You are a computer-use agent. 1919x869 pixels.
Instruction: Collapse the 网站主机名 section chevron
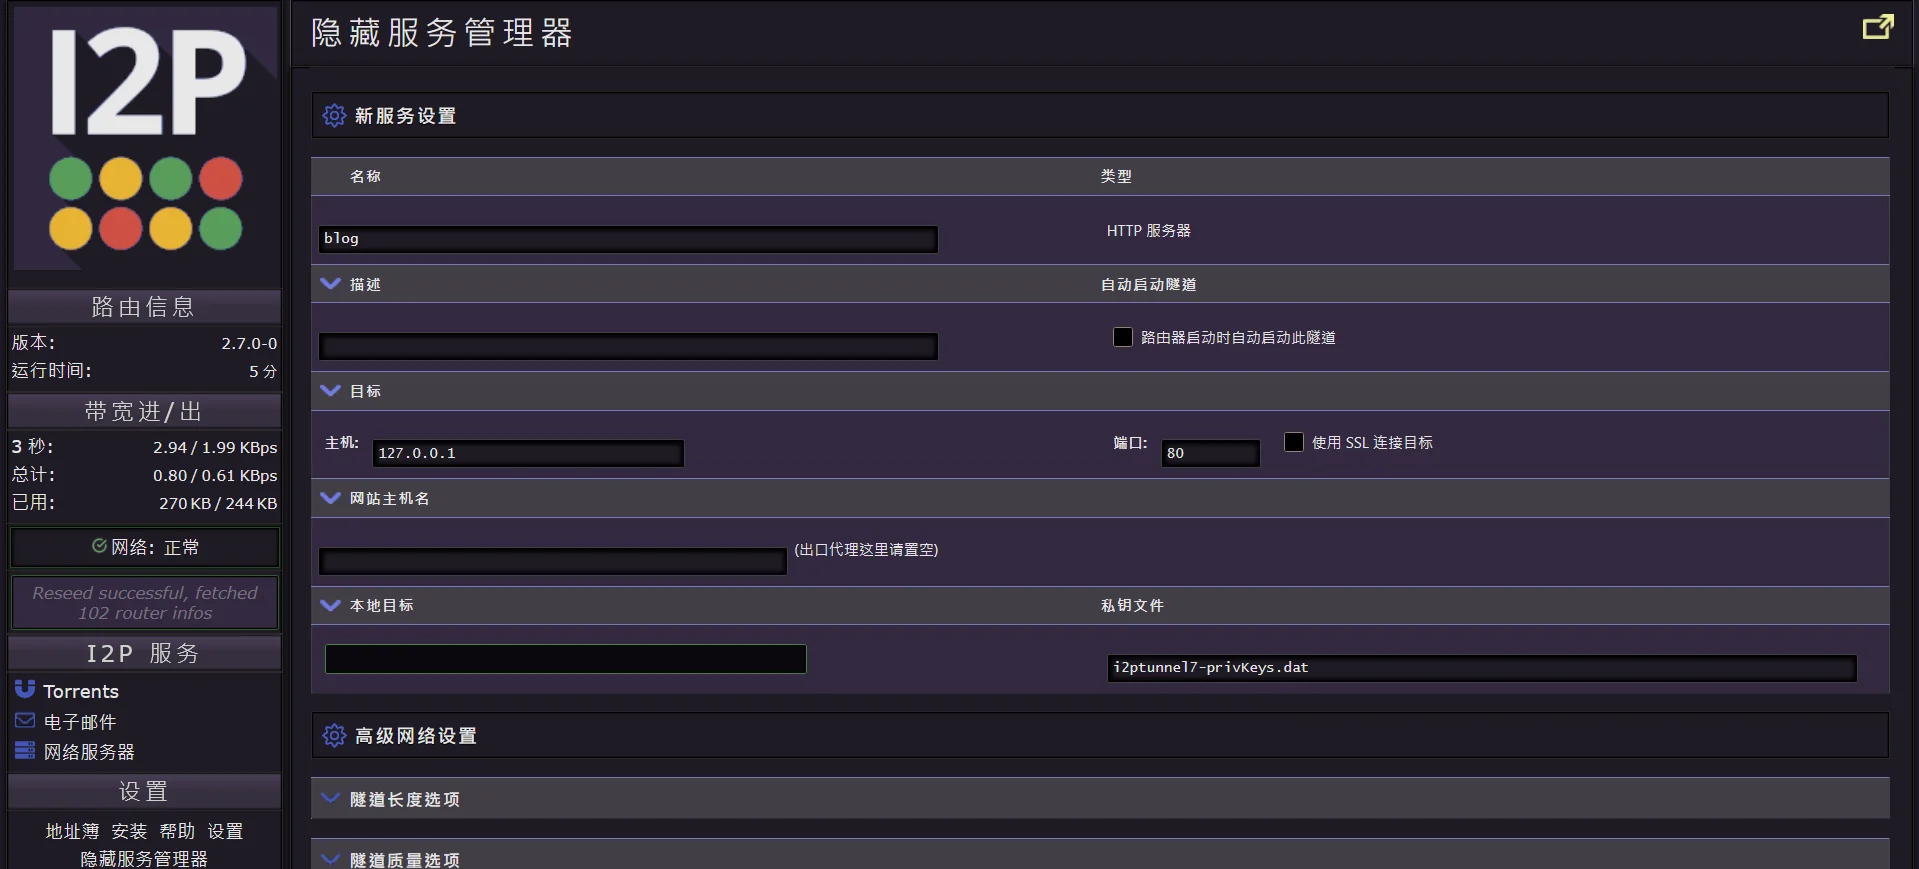click(x=331, y=498)
